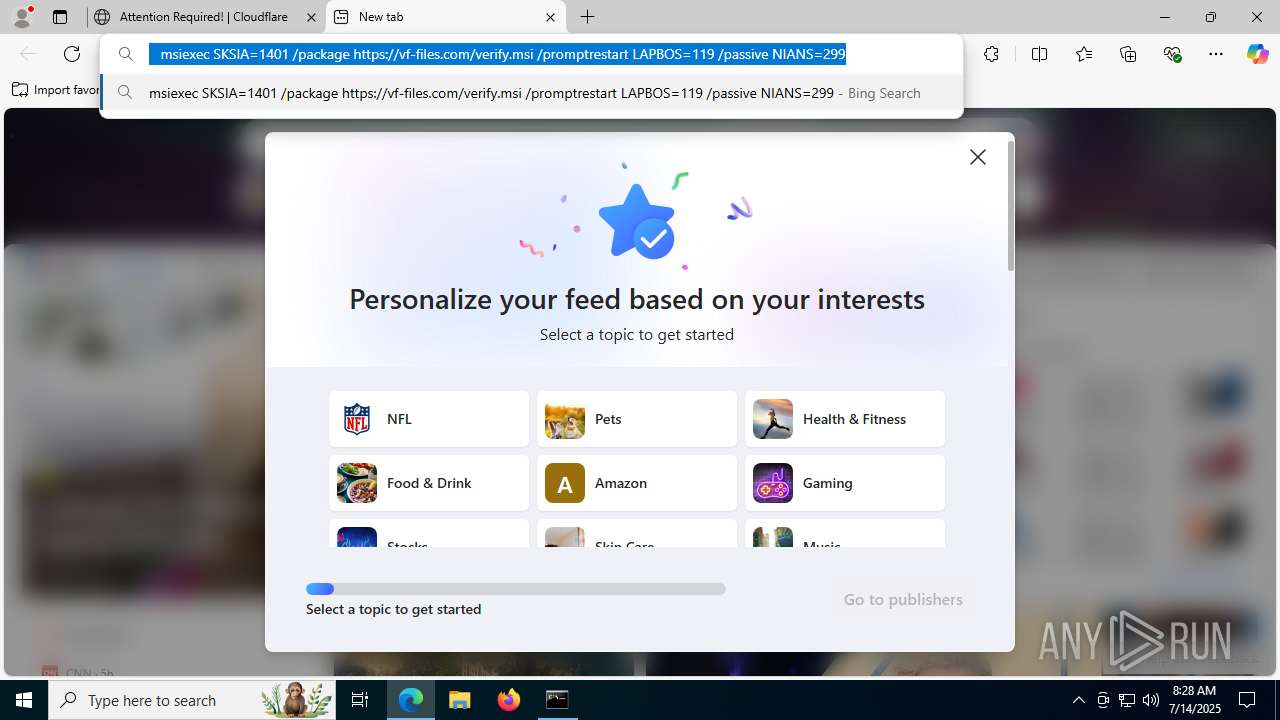
Task: Open the clock and date display
Action: coord(1195,700)
